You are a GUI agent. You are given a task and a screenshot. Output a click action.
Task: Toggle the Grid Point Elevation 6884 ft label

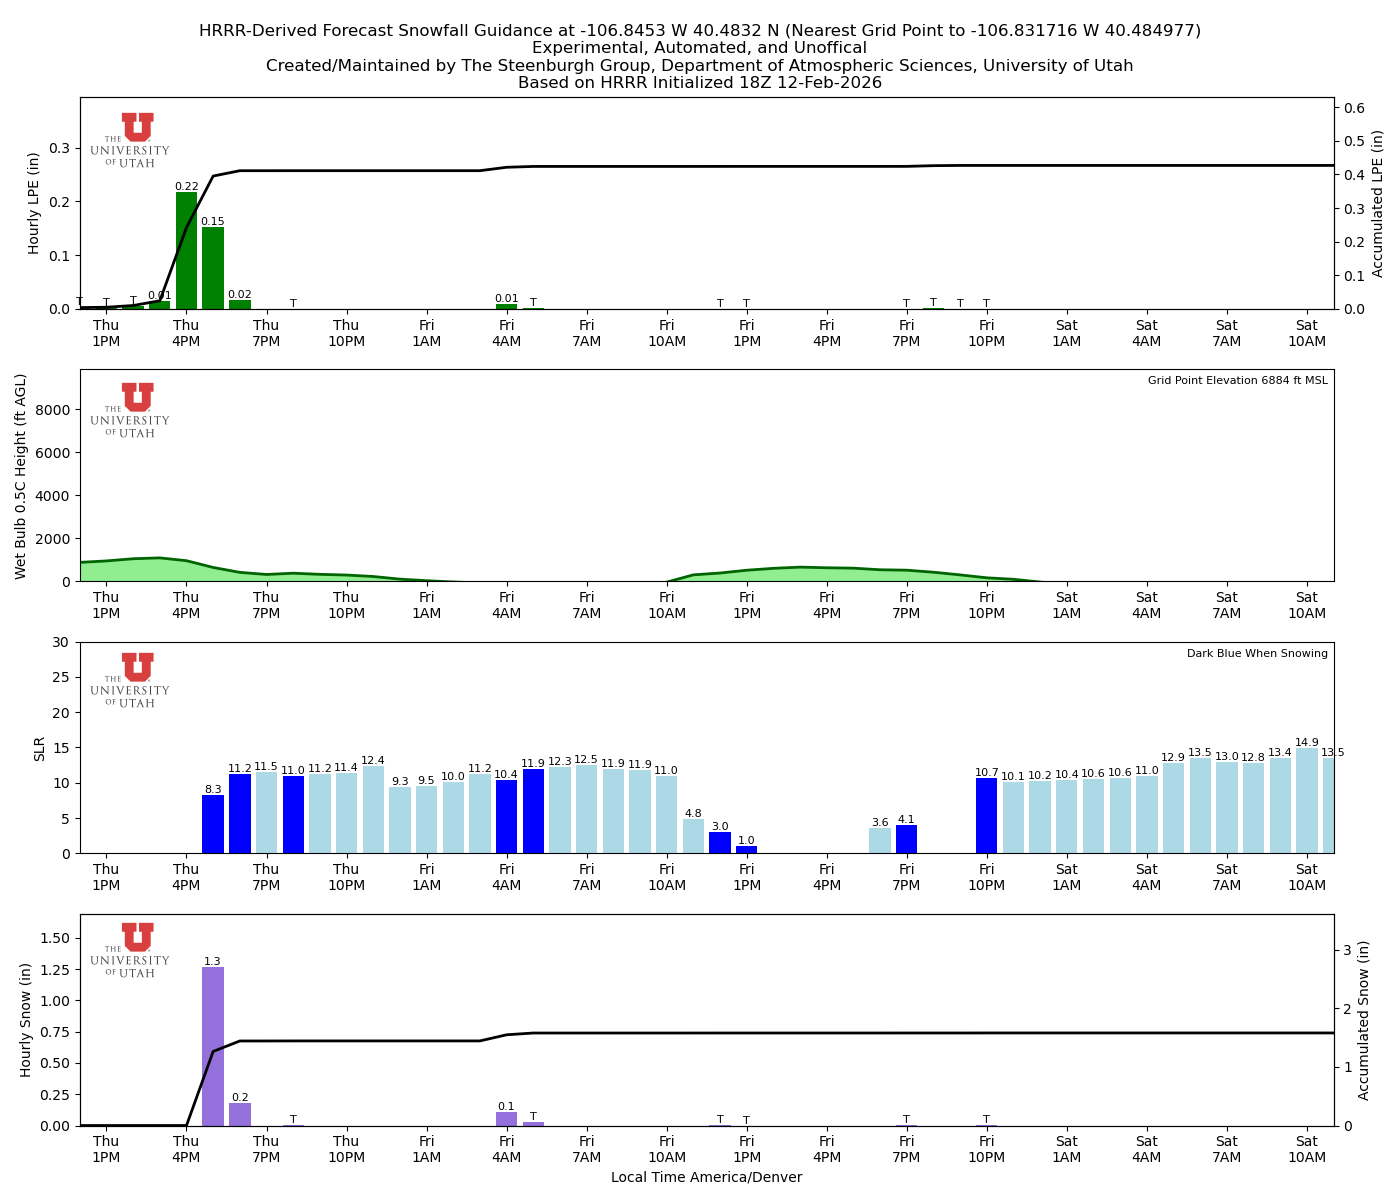(x=1238, y=381)
